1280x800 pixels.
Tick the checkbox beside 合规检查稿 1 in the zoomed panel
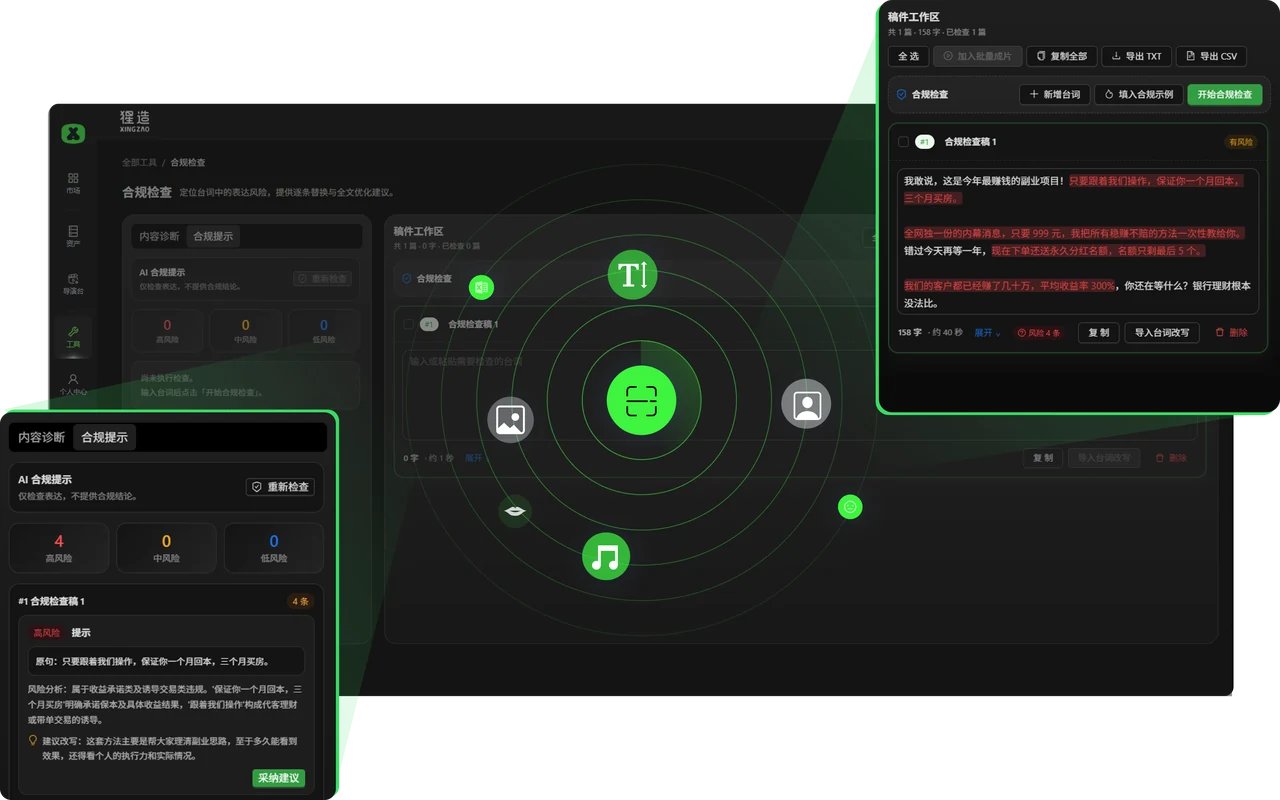(x=904, y=142)
